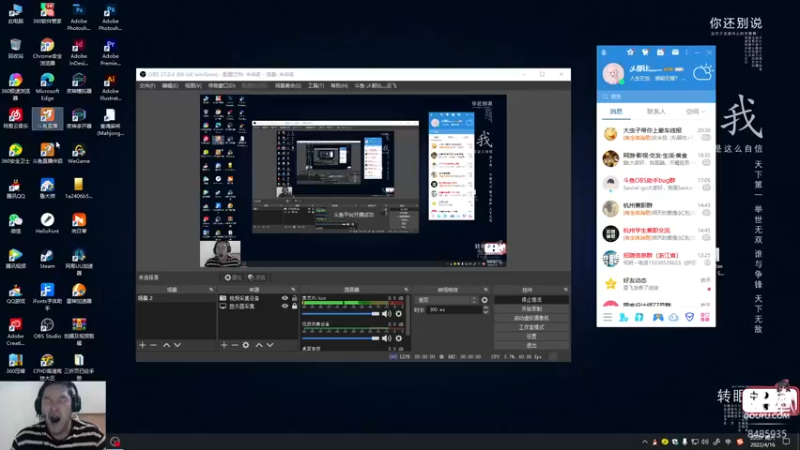Click the QQ search field

point(656,96)
